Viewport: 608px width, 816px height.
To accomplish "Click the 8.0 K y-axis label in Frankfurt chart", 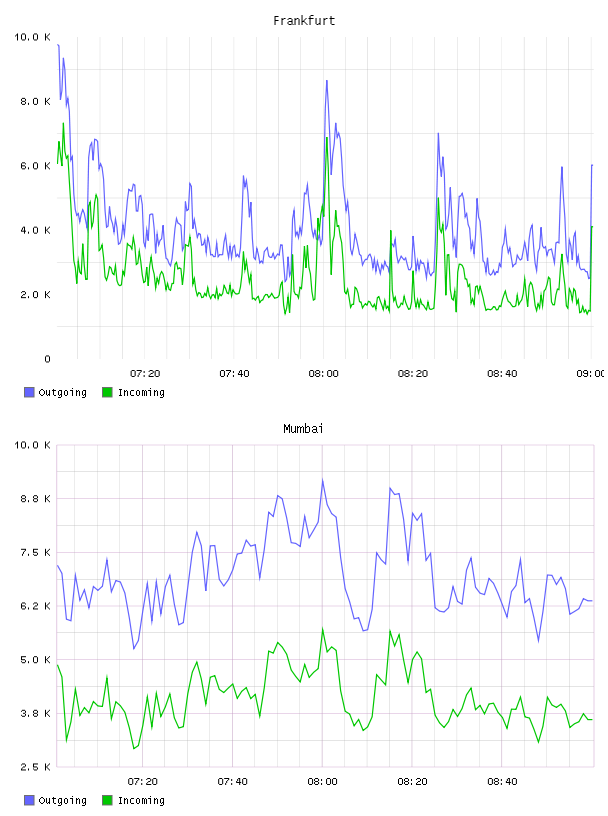I will pyautogui.click(x=35, y=101).
